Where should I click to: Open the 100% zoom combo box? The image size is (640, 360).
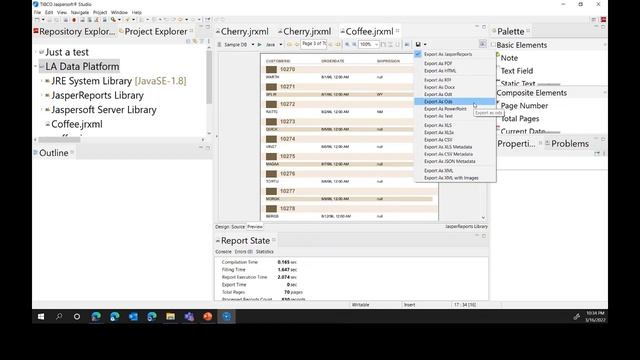click(369, 44)
